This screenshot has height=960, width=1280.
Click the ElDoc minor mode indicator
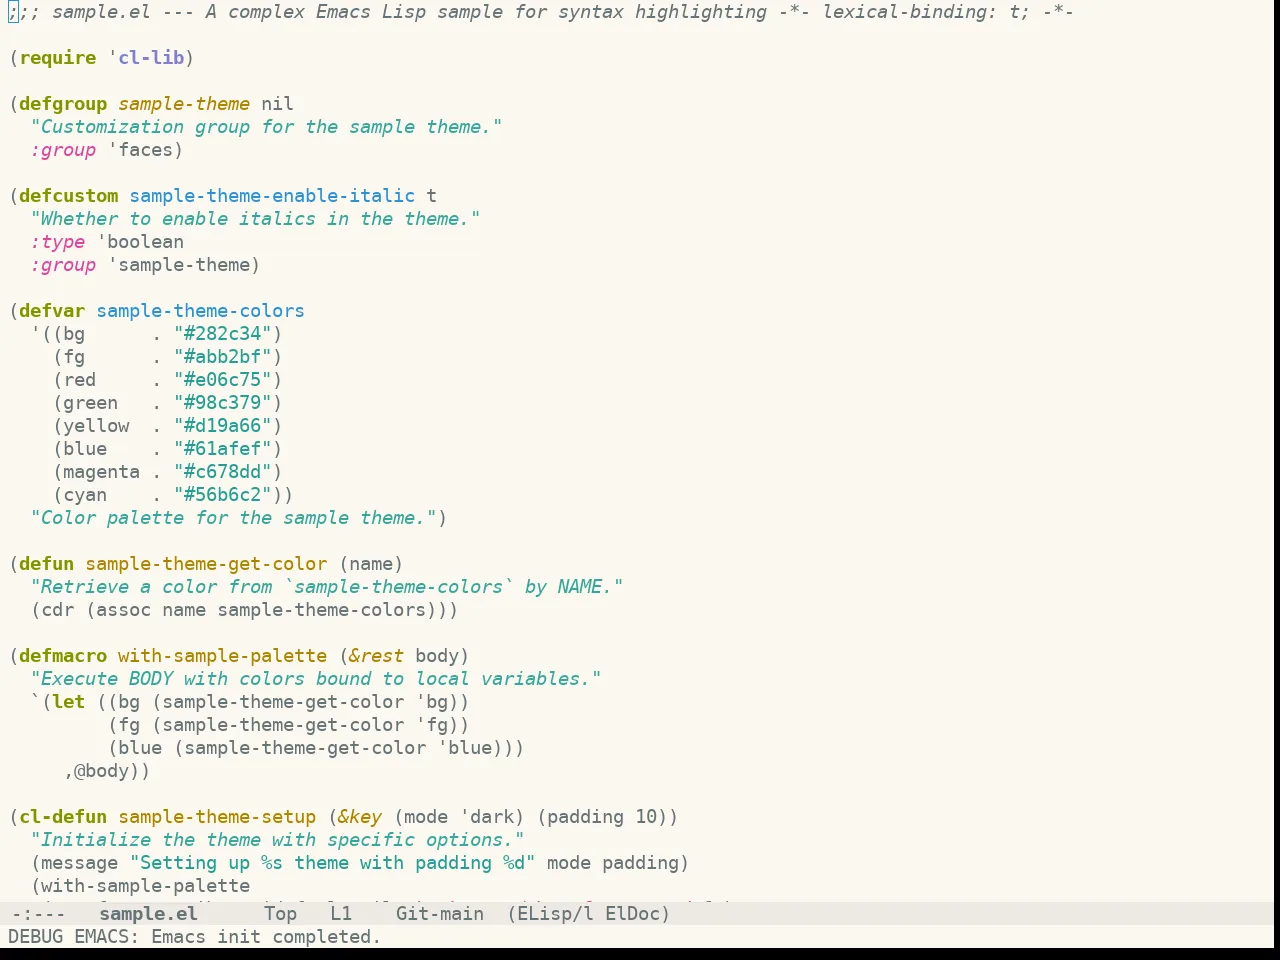[632, 913]
